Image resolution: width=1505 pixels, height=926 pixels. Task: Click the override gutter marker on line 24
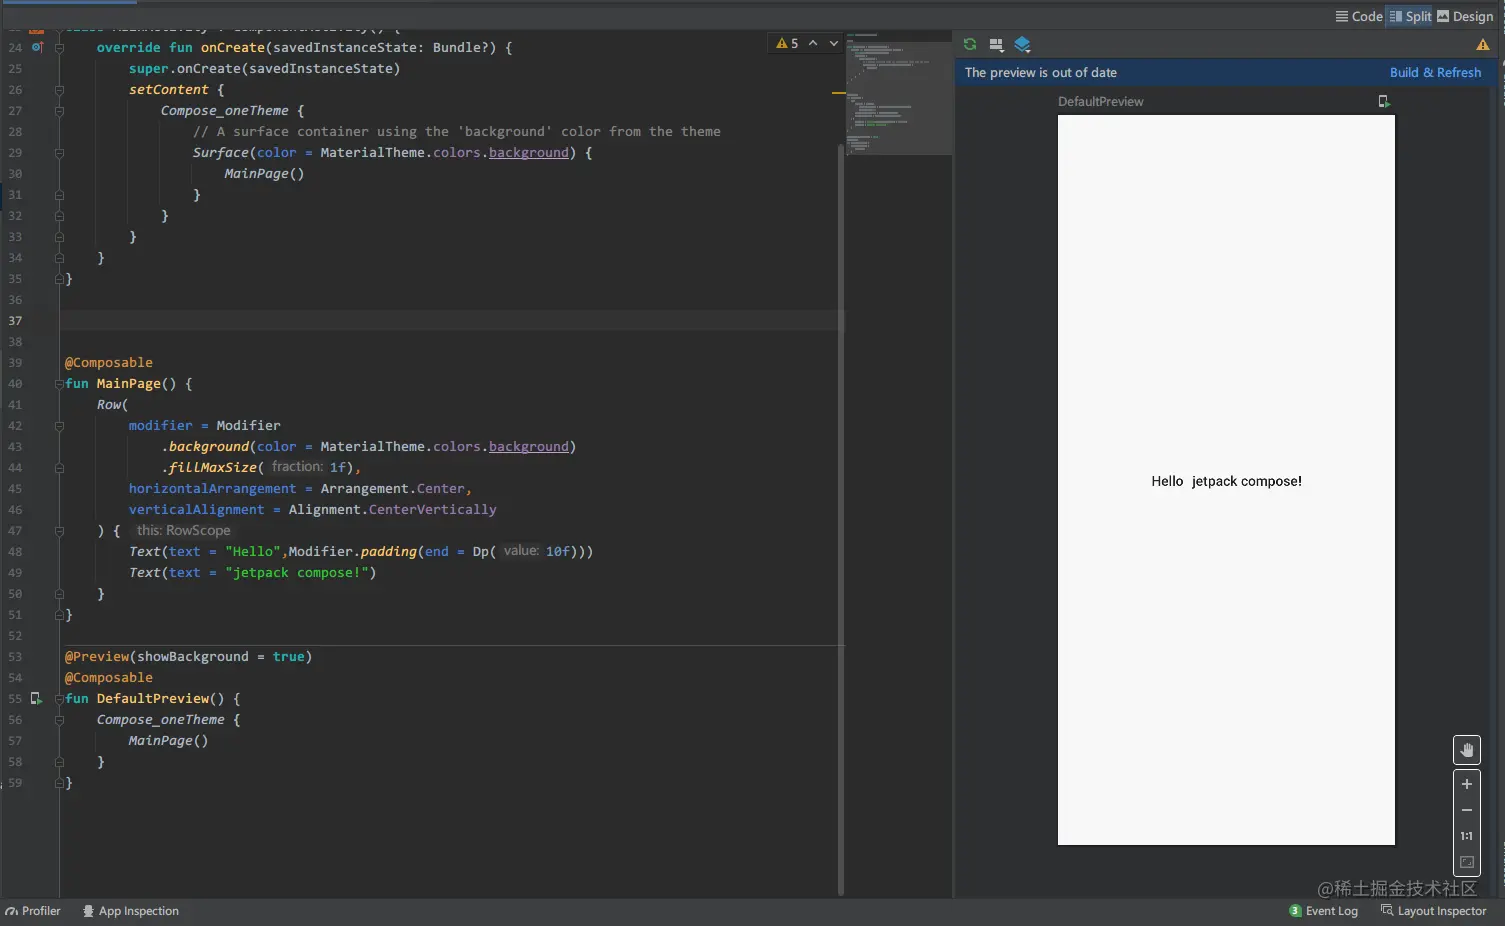tap(37, 47)
